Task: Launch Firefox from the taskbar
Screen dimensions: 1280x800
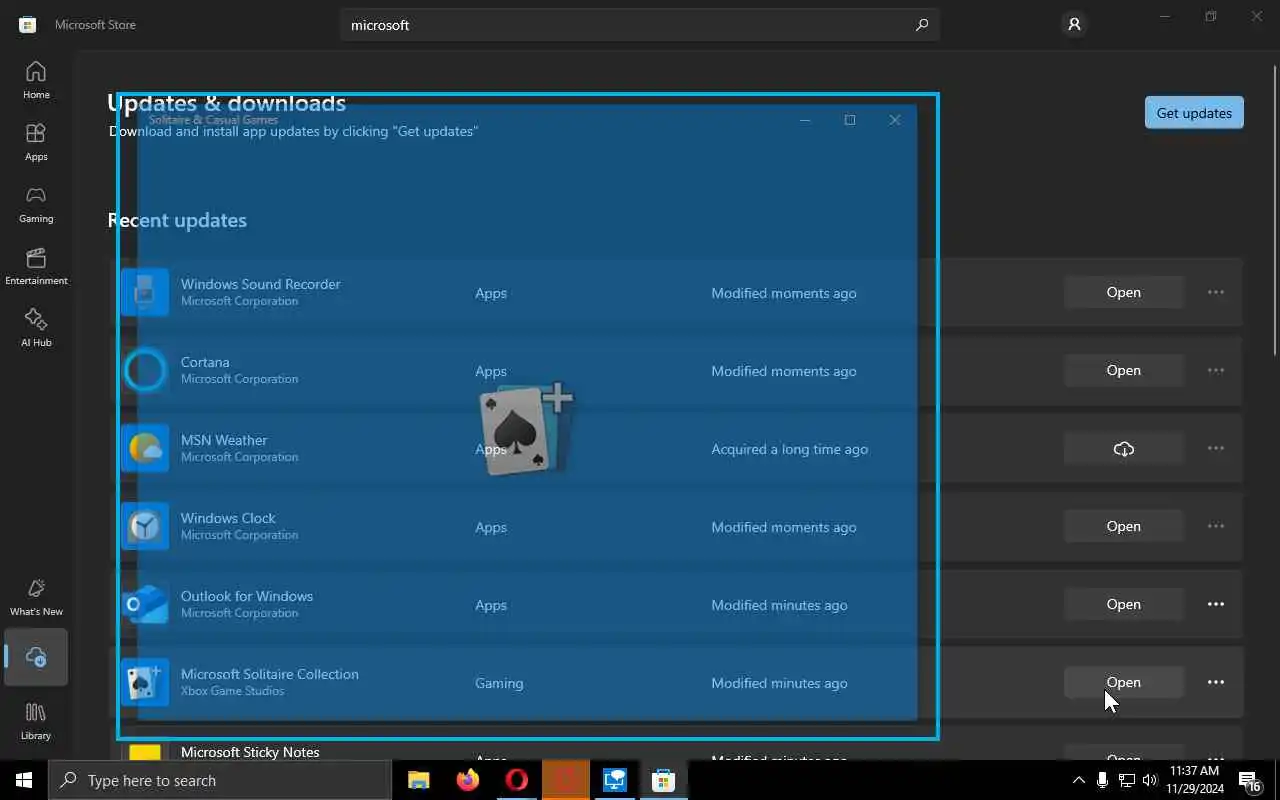Action: pyautogui.click(x=467, y=780)
